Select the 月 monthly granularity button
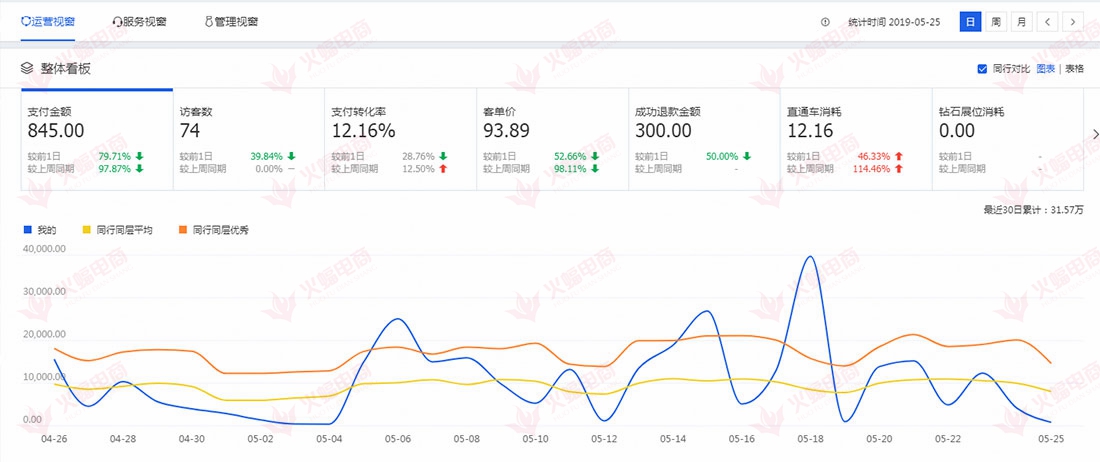Image resolution: width=1100 pixels, height=462 pixels. pos(1021,21)
